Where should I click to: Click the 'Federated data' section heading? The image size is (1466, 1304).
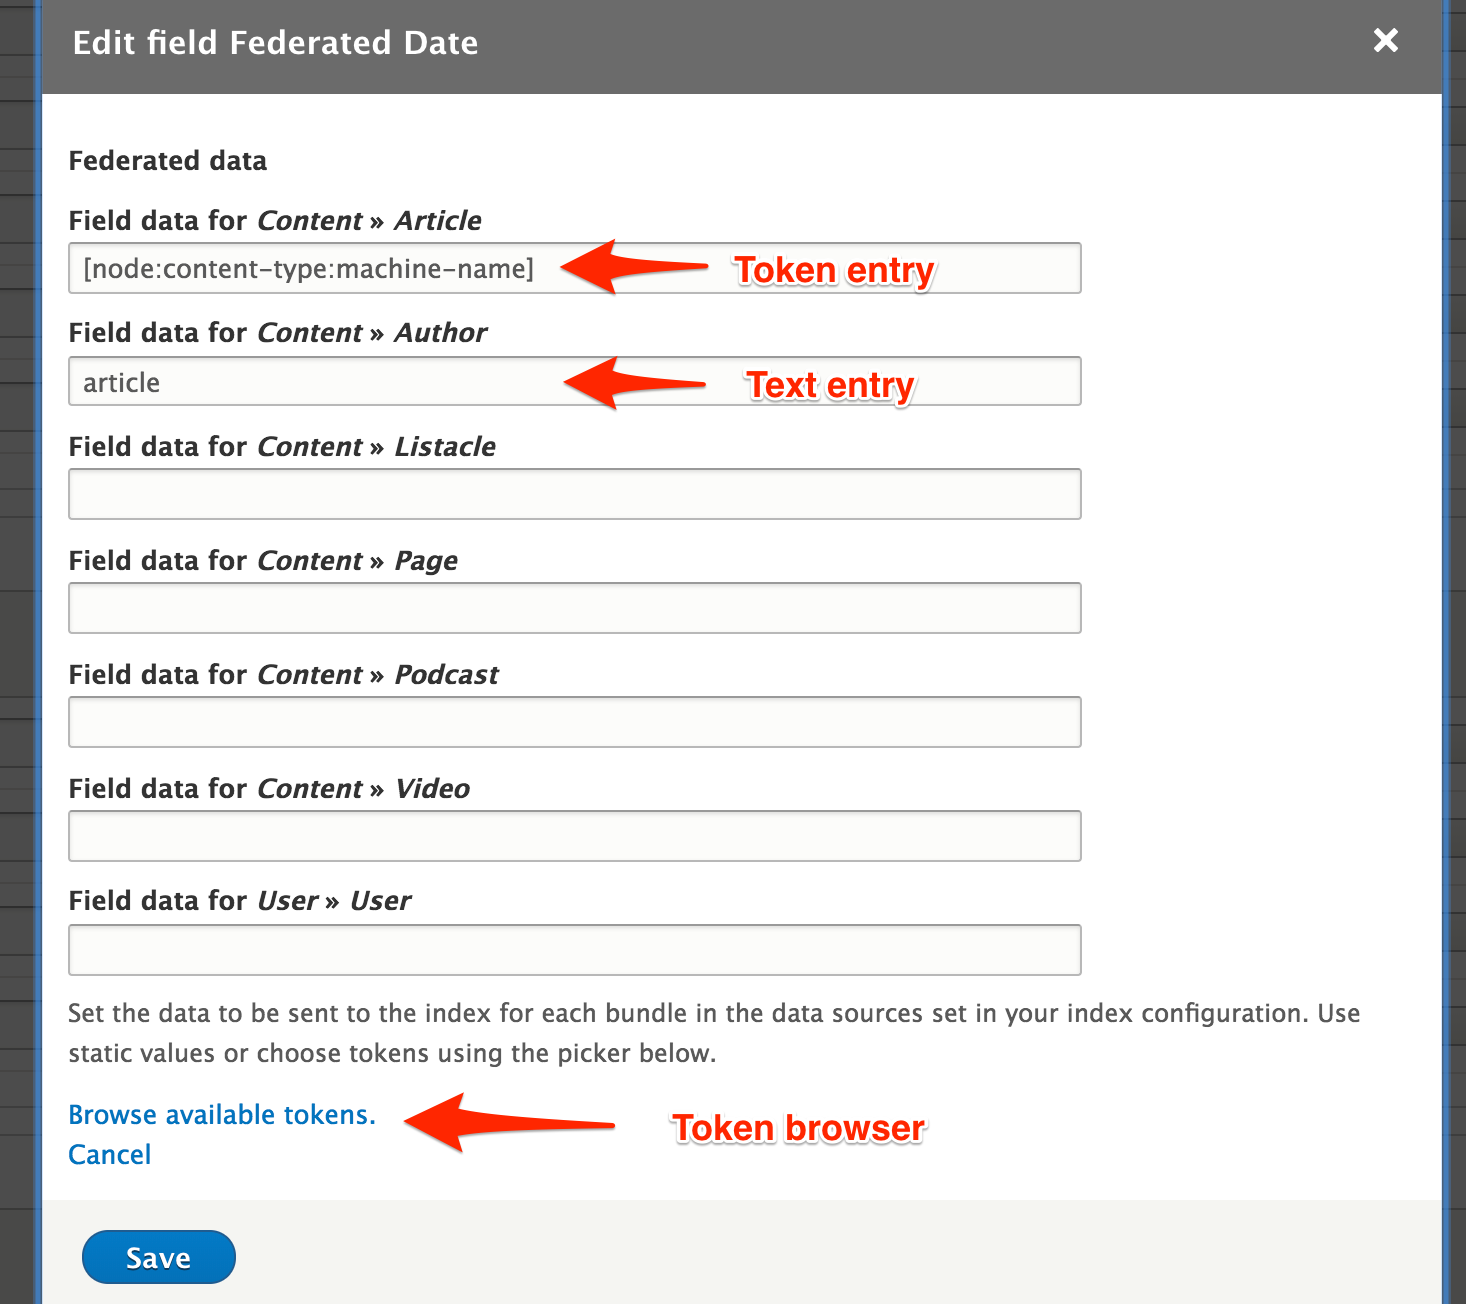click(168, 161)
